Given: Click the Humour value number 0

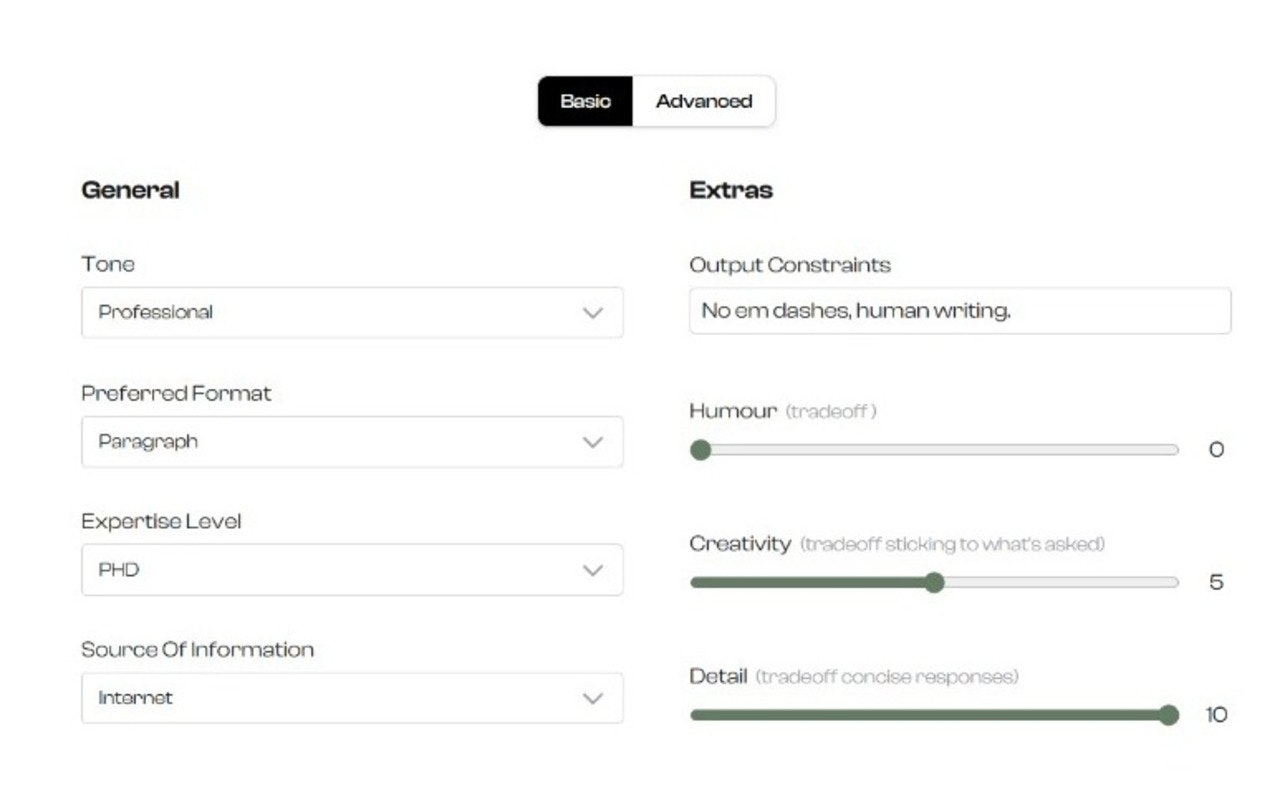Looking at the screenshot, I should point(1216,450).
